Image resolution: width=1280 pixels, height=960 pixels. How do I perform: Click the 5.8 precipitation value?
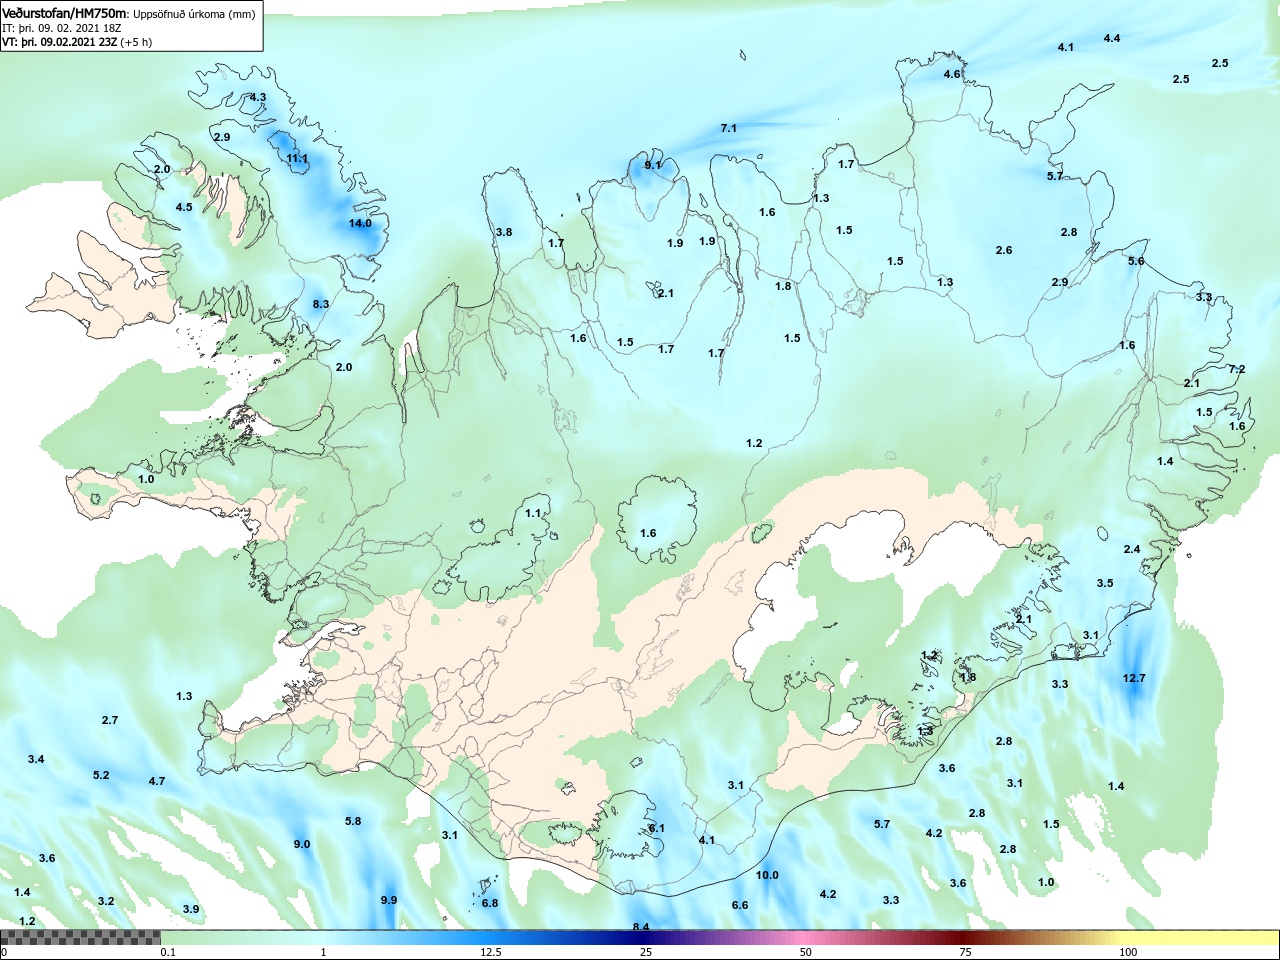click(353, 821)
